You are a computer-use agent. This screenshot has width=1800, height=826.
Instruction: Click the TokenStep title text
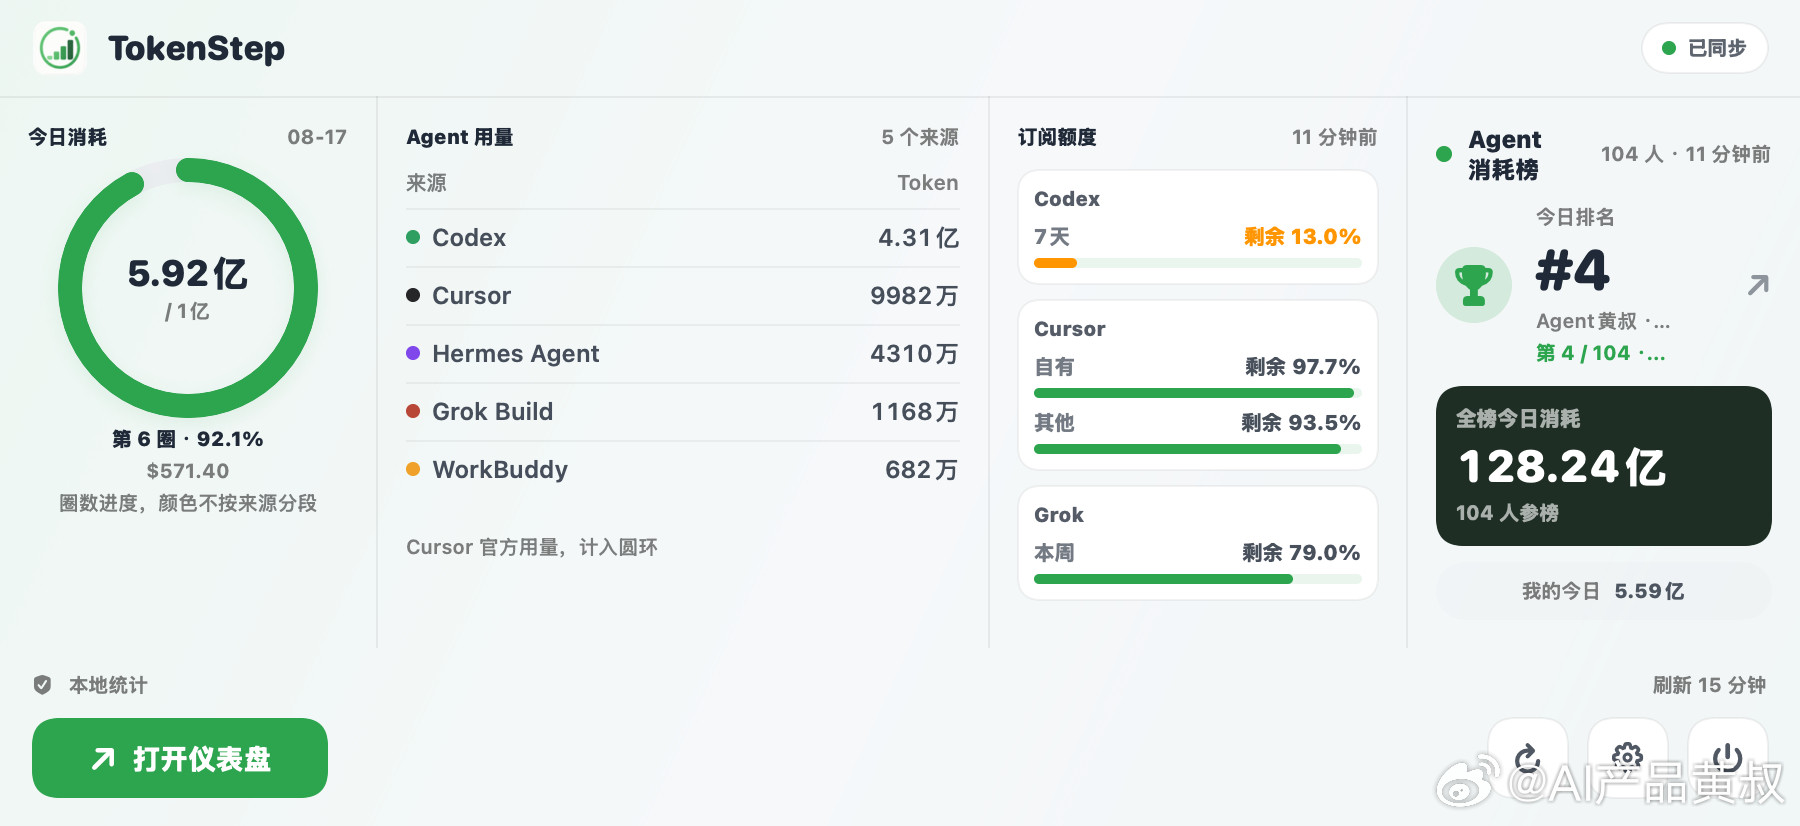pos(196,48)
